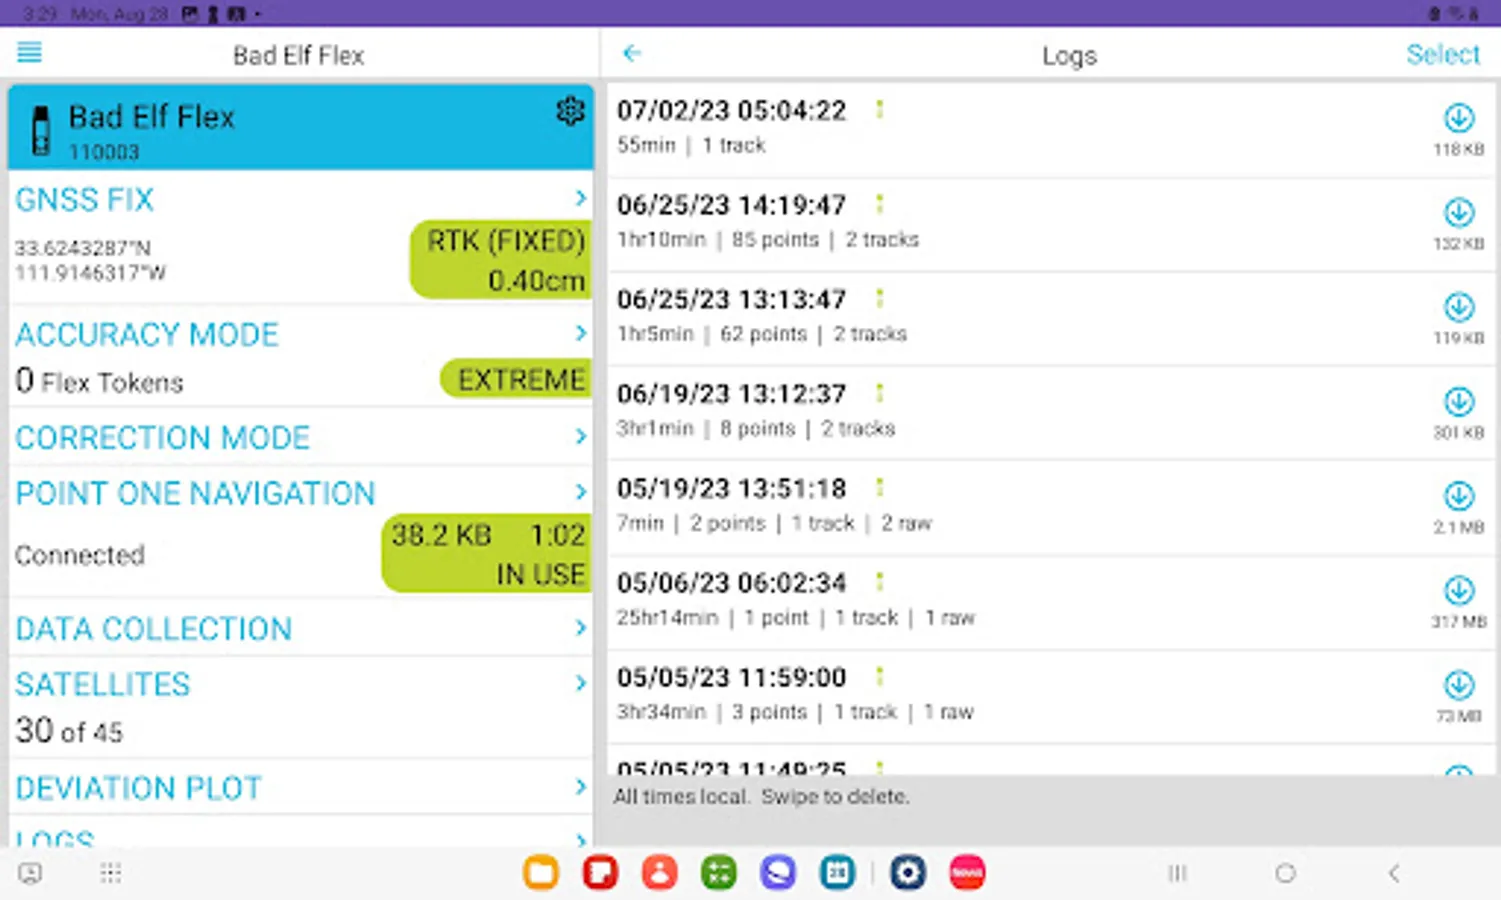
Task: Tap the screenshot toolbar icon at bottom left
Action: coord(30,873)
